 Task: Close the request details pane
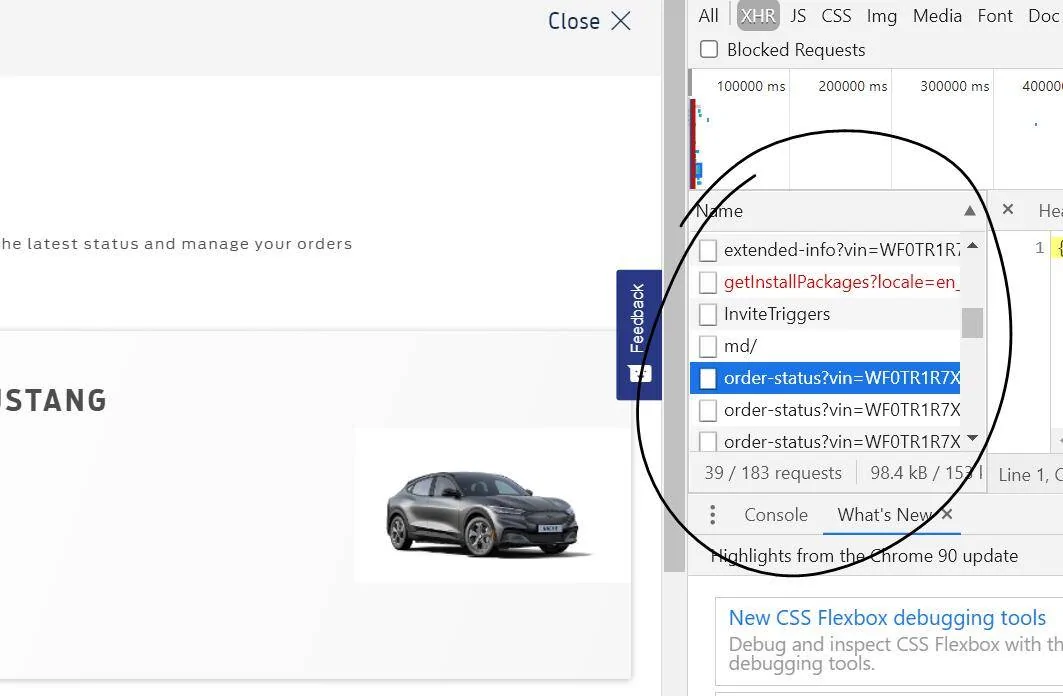point(1008,209)
